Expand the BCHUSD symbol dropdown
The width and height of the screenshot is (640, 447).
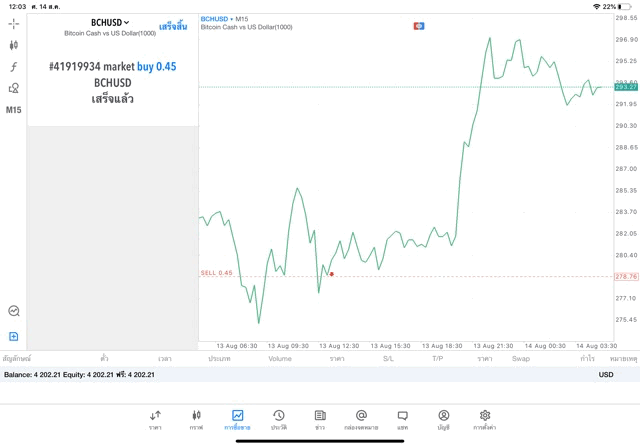(x=111, y=22)
